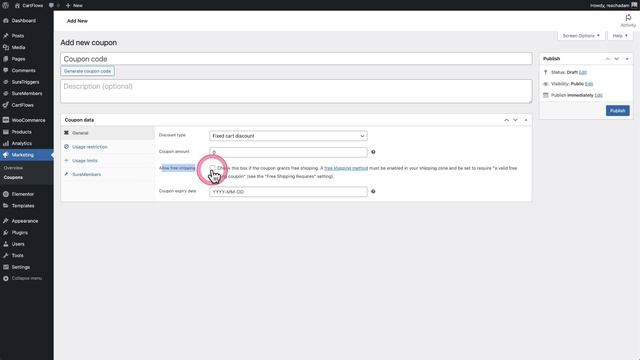The image size is (640, 360).
Task: Open SureTriggers sidebar item
Action: coord(25,82)
